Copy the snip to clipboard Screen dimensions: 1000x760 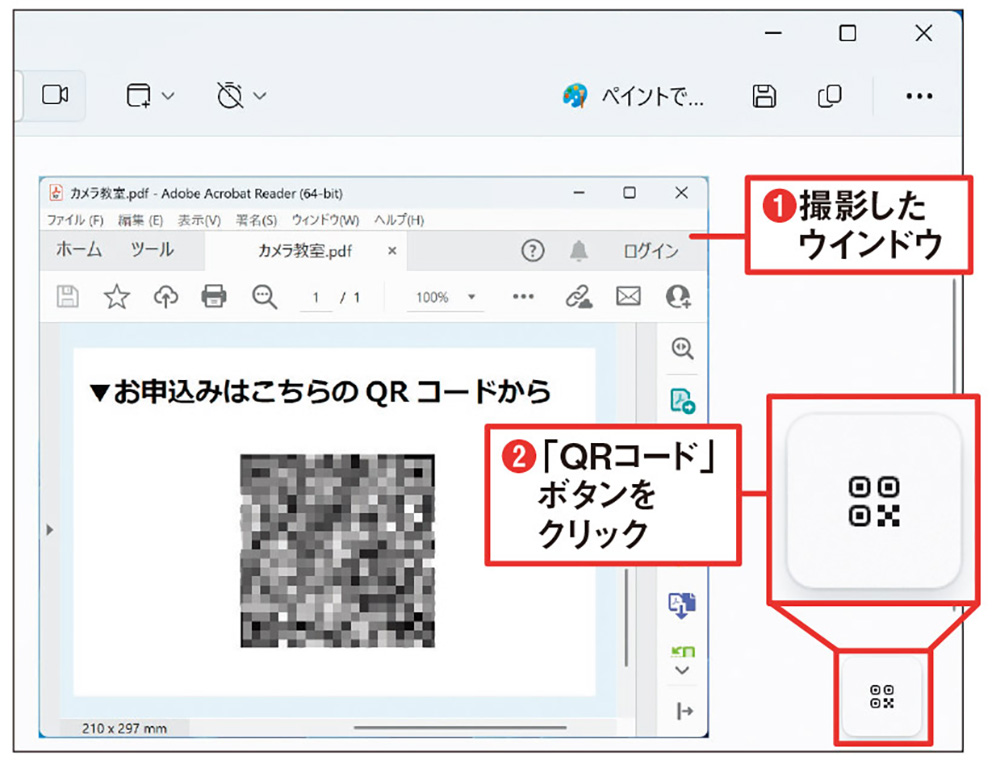(x=829, y=96)
